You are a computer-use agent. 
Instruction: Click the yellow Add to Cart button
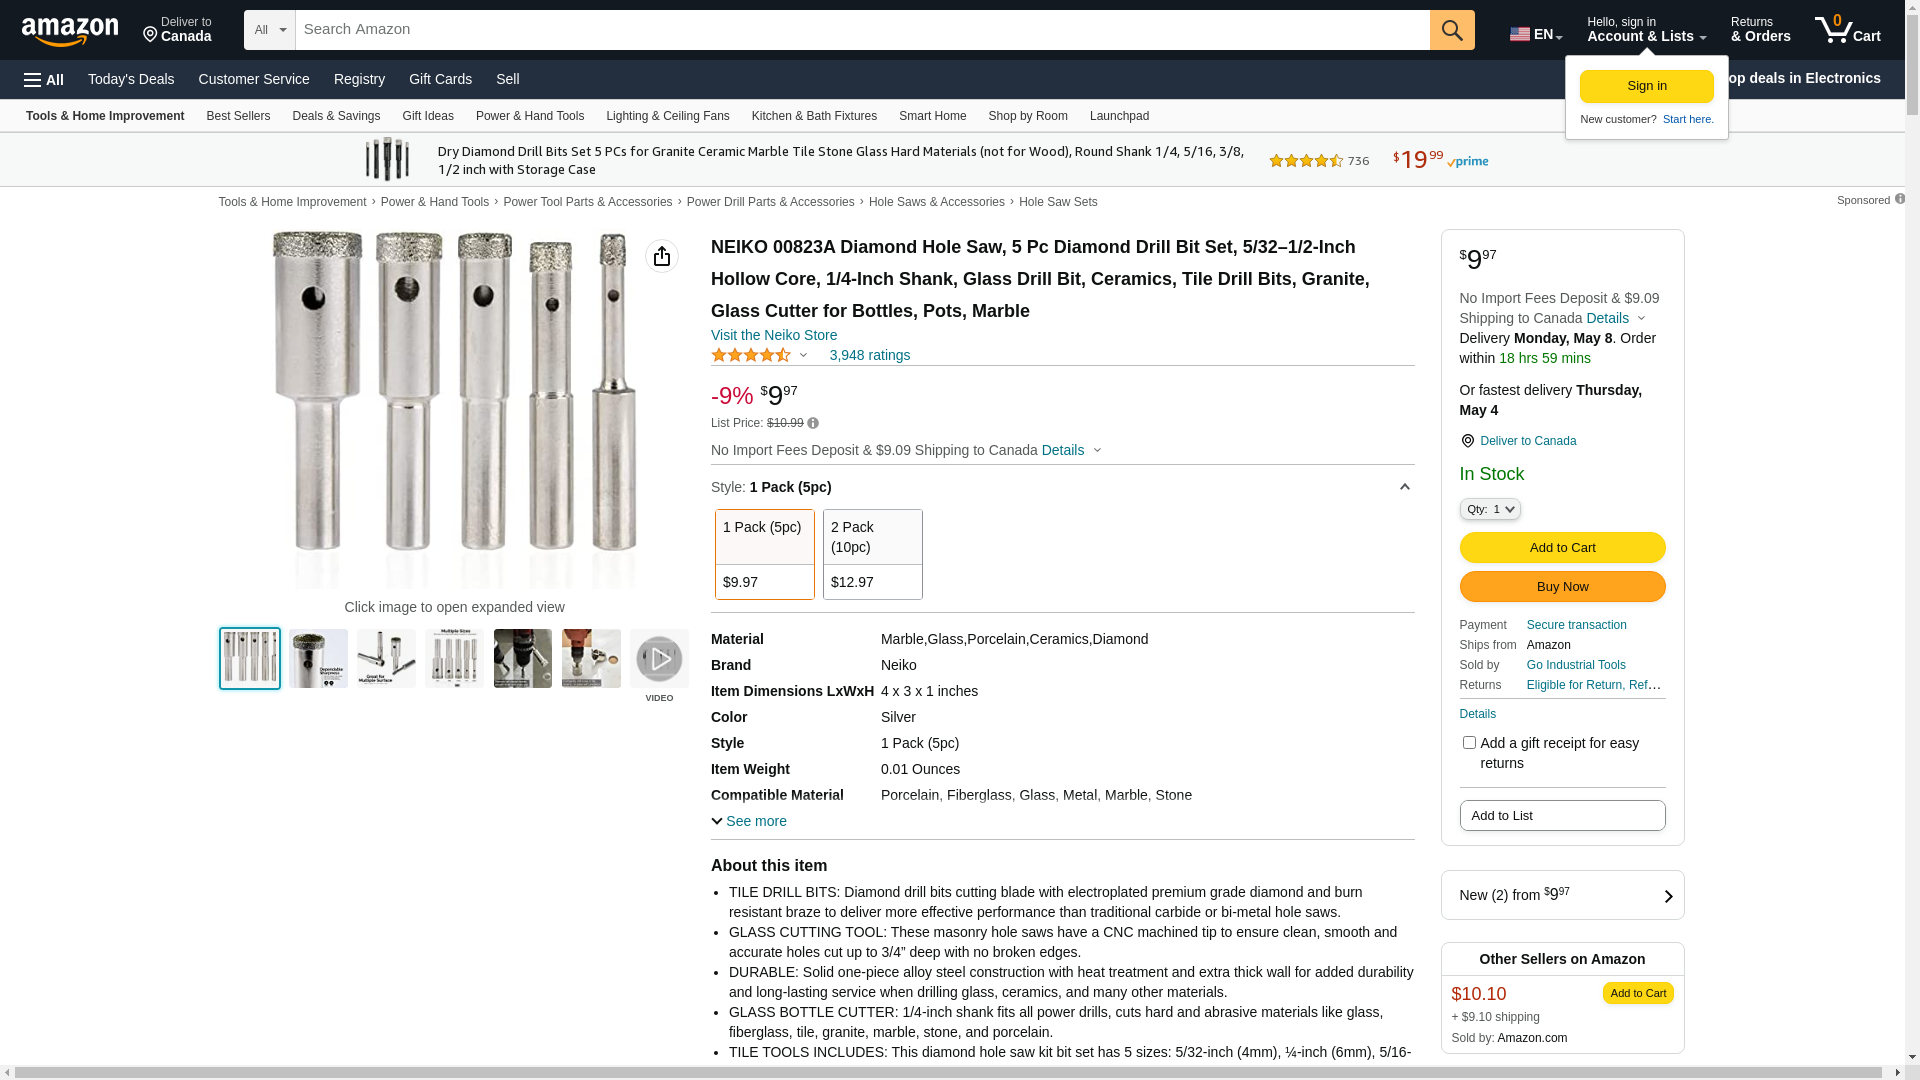[x=1562, y=547]
